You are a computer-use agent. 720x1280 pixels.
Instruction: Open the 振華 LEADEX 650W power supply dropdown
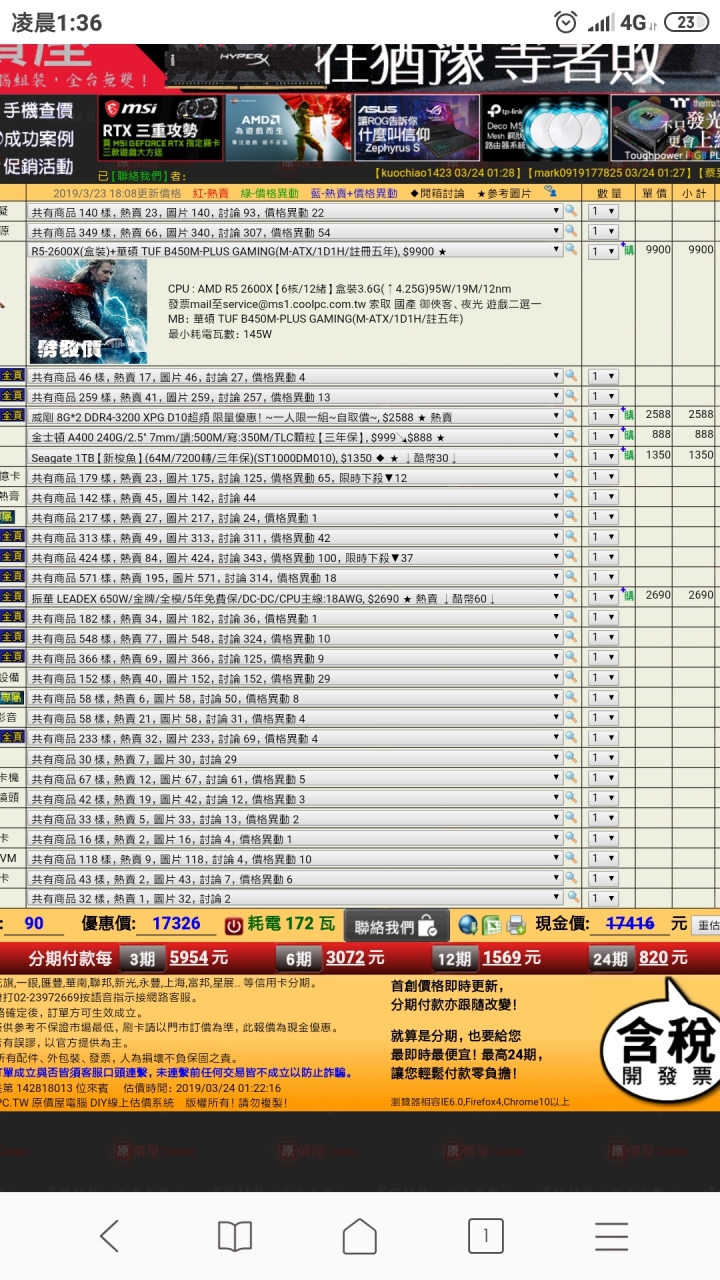[296, 598]
